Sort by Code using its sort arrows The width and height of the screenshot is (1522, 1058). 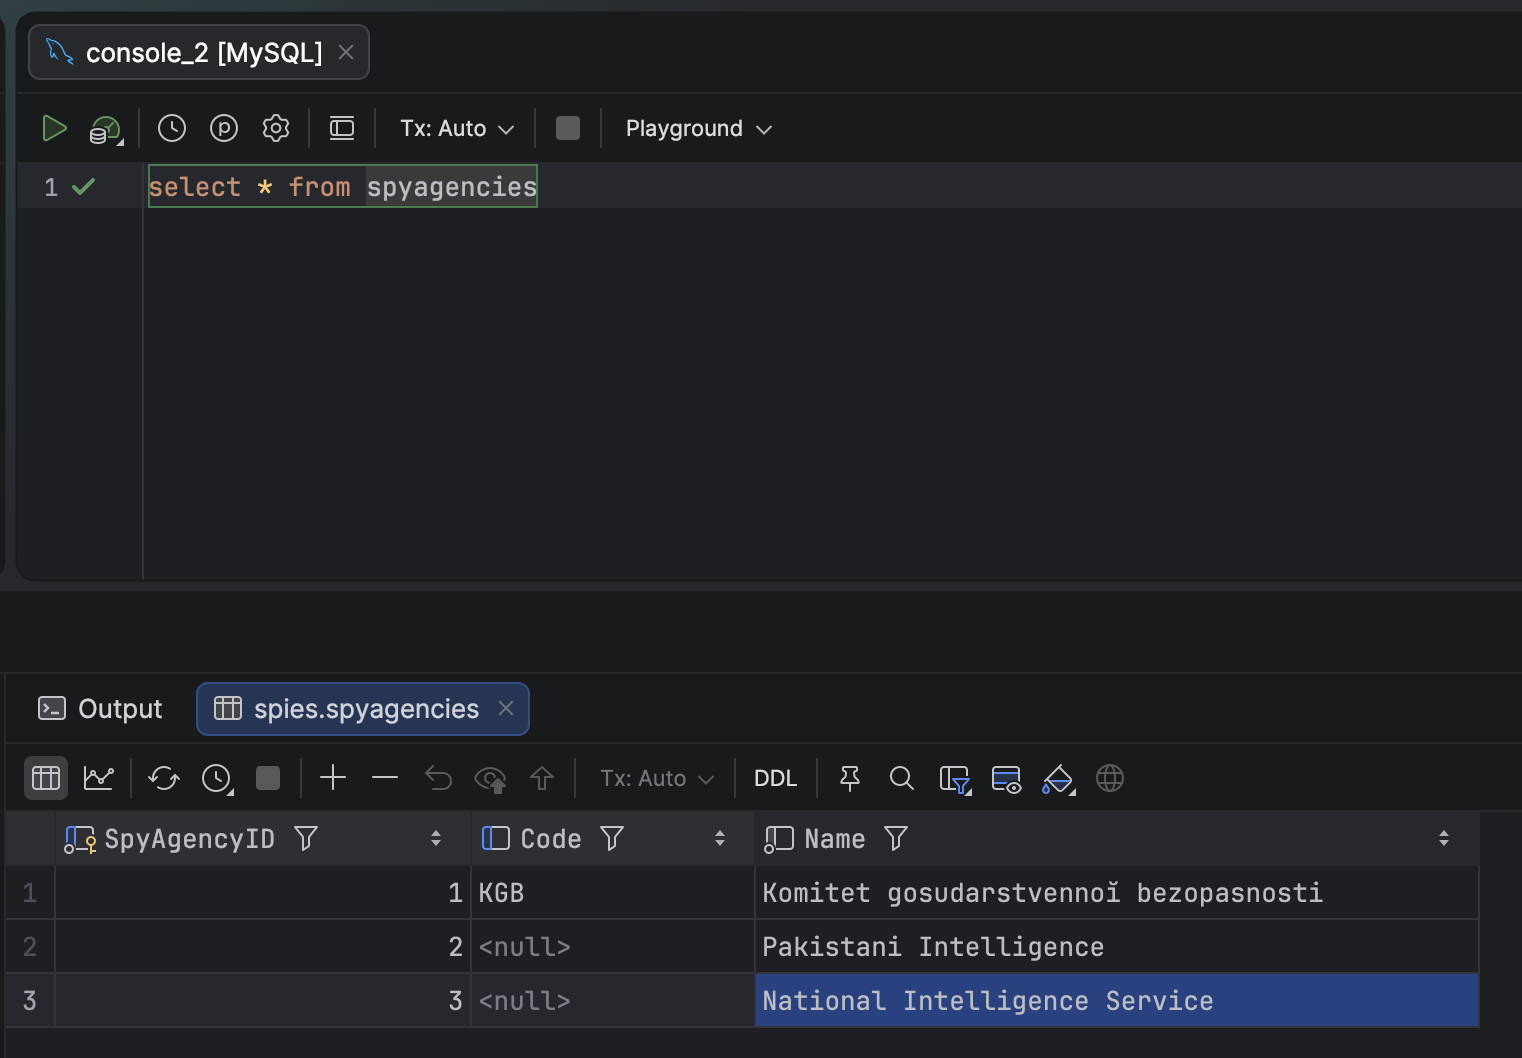(x=720, y=838)
